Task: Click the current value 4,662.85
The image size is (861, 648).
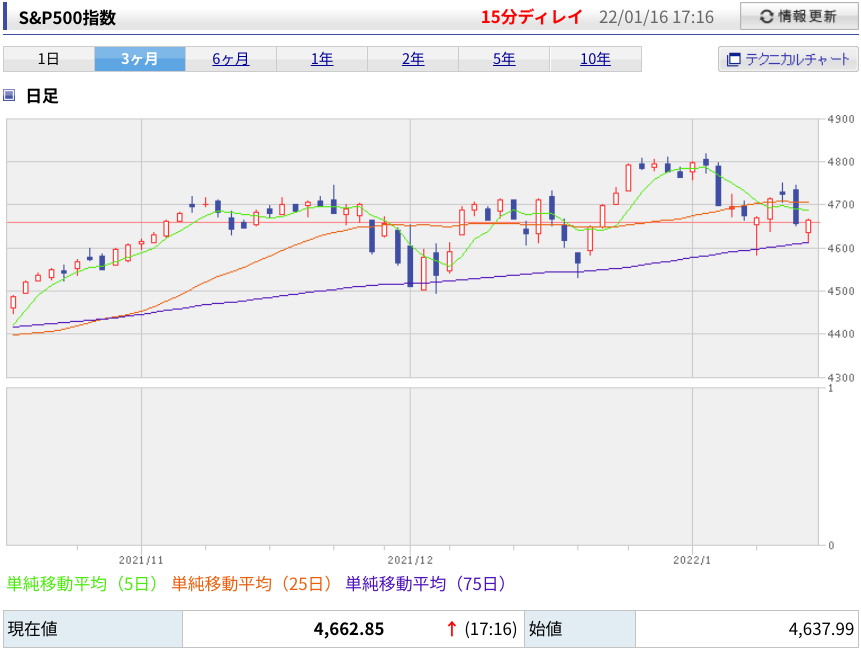Action: pyautogui.click(x=349, y=629)
